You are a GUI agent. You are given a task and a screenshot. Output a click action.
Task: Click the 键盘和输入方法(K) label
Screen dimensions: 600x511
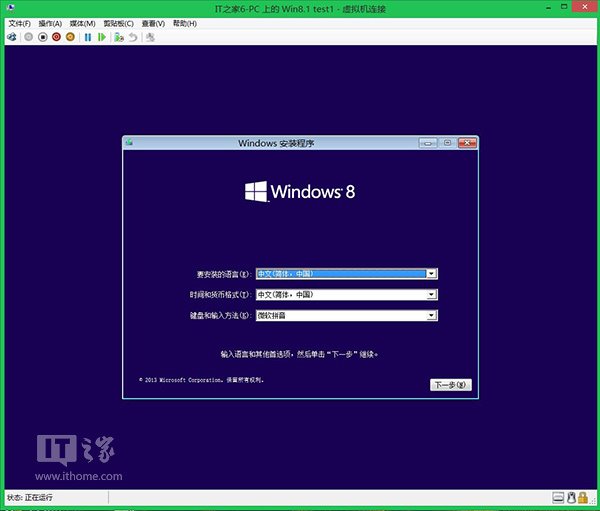coord(221,315)
